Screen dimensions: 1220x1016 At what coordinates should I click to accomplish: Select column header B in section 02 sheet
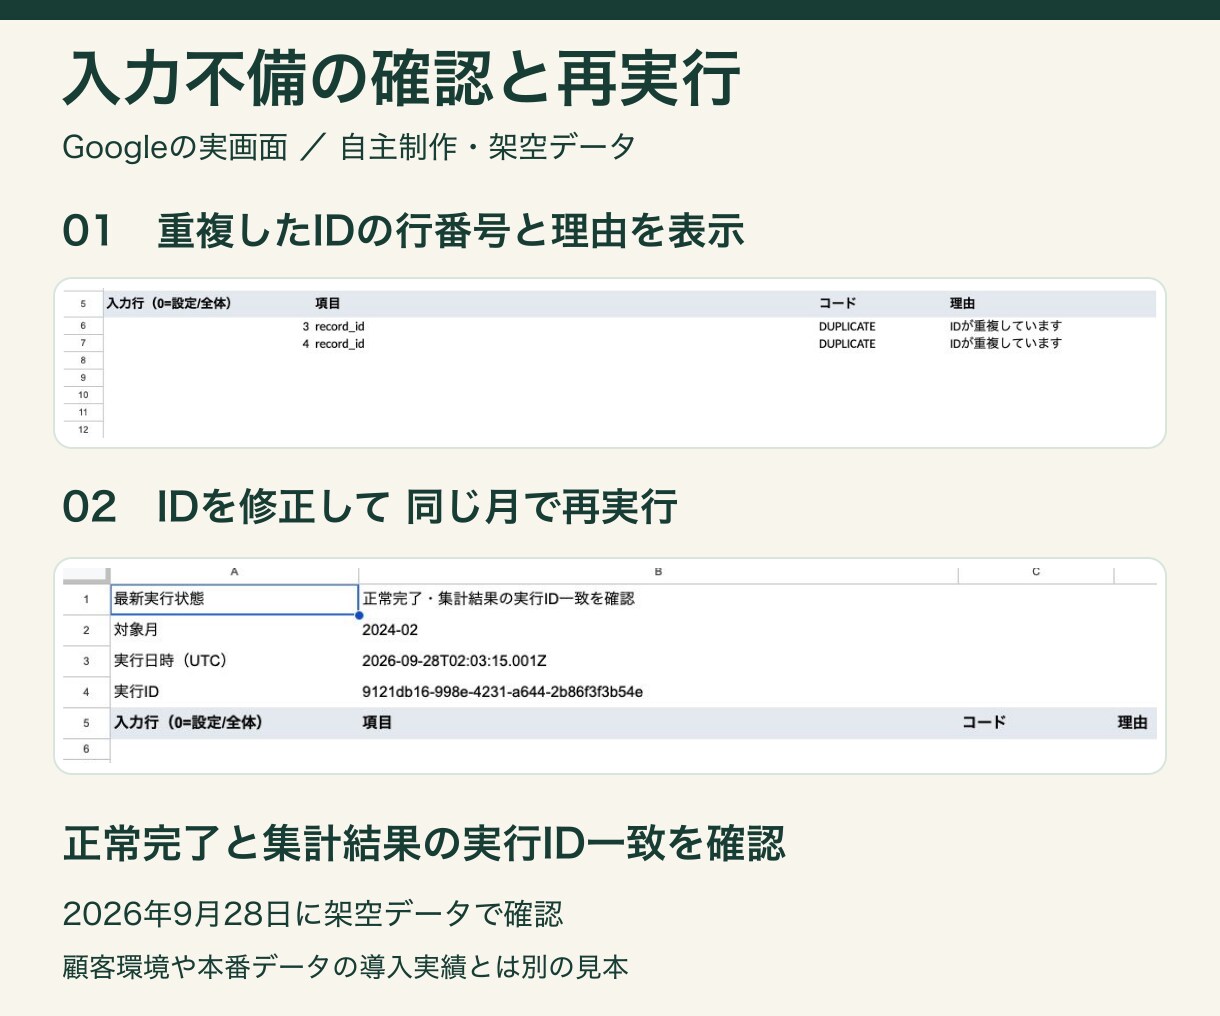[x=658, y=573]
